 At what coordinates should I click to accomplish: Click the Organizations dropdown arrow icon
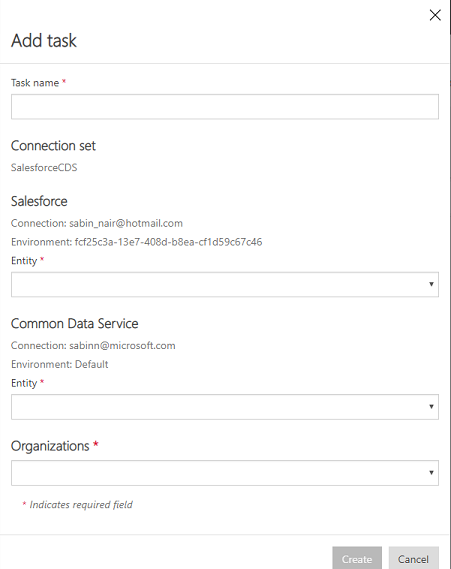point(431,472)
